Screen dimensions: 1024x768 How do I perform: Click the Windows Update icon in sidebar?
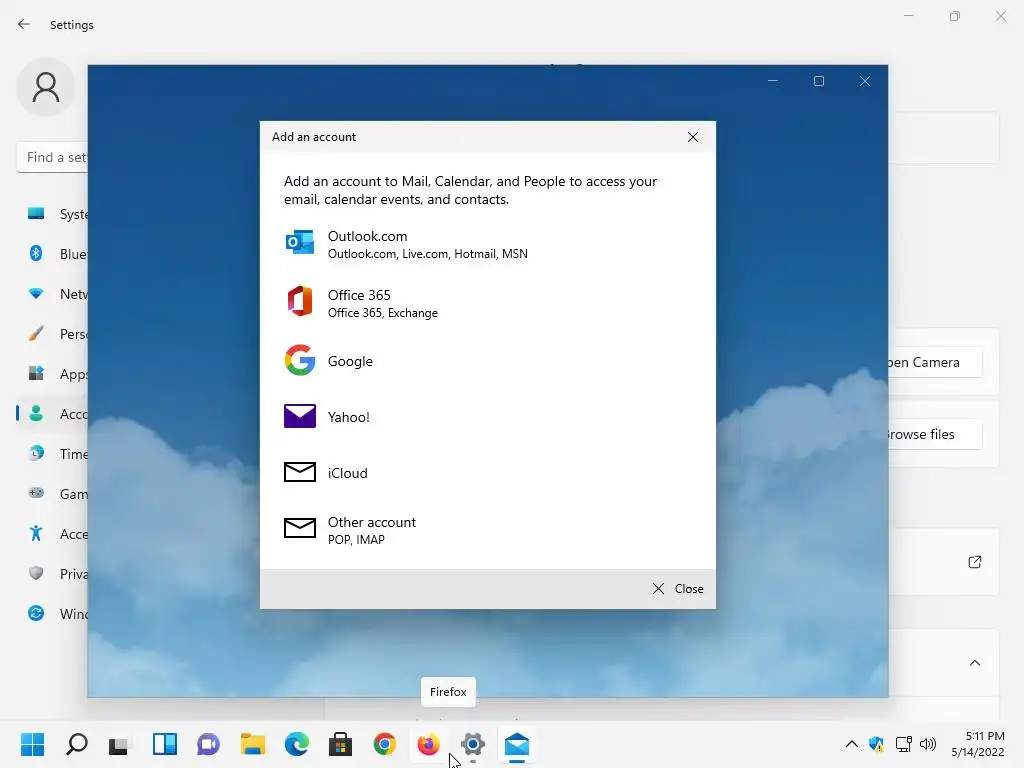(36, 613)
